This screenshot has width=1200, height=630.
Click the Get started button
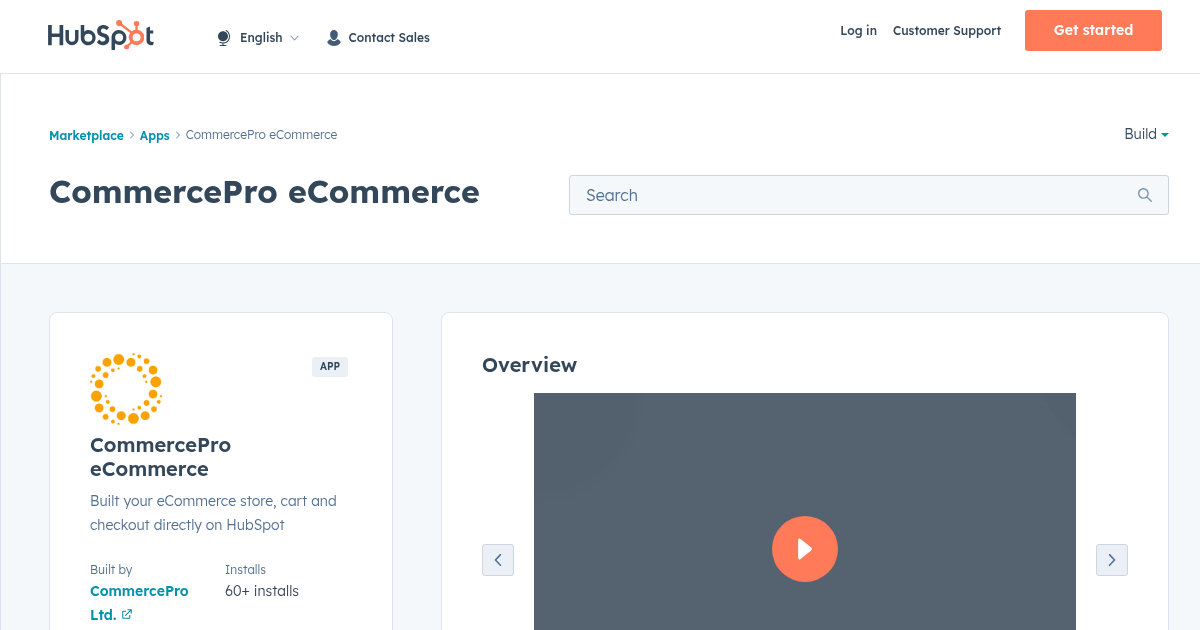[x=1093, y=30]
